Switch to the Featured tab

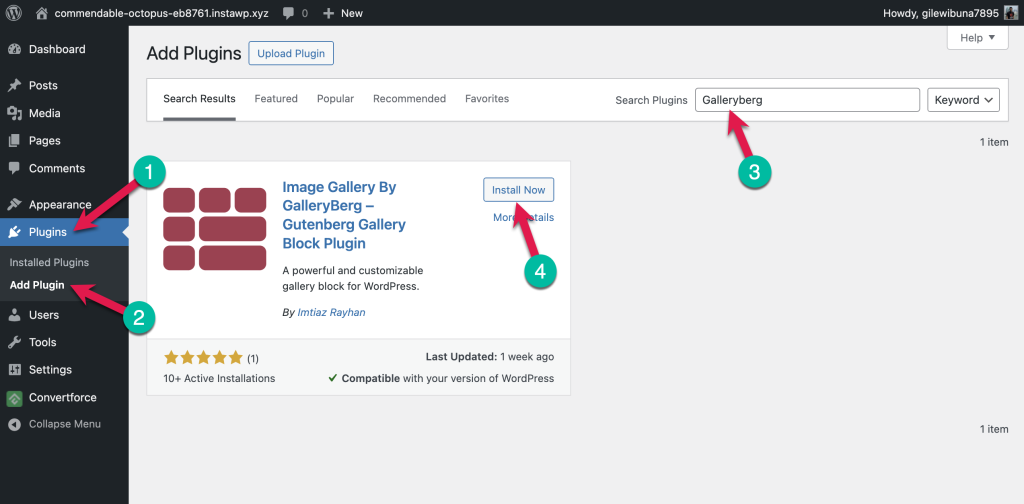pos(276,99)
